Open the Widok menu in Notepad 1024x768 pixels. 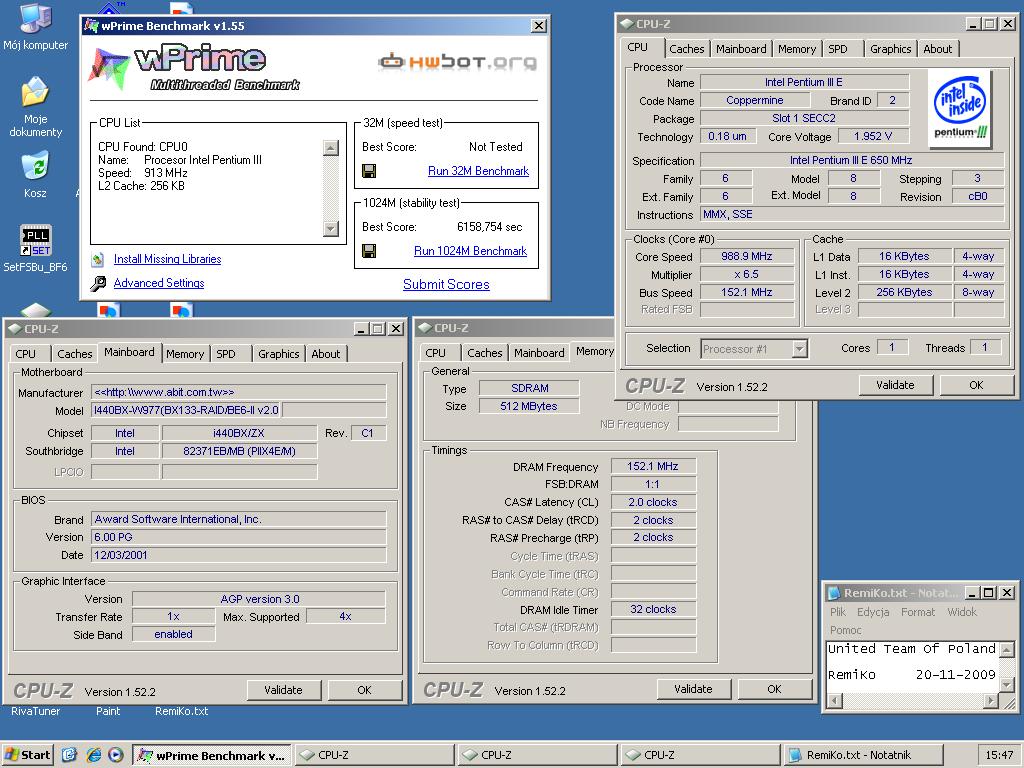point(962,613)
